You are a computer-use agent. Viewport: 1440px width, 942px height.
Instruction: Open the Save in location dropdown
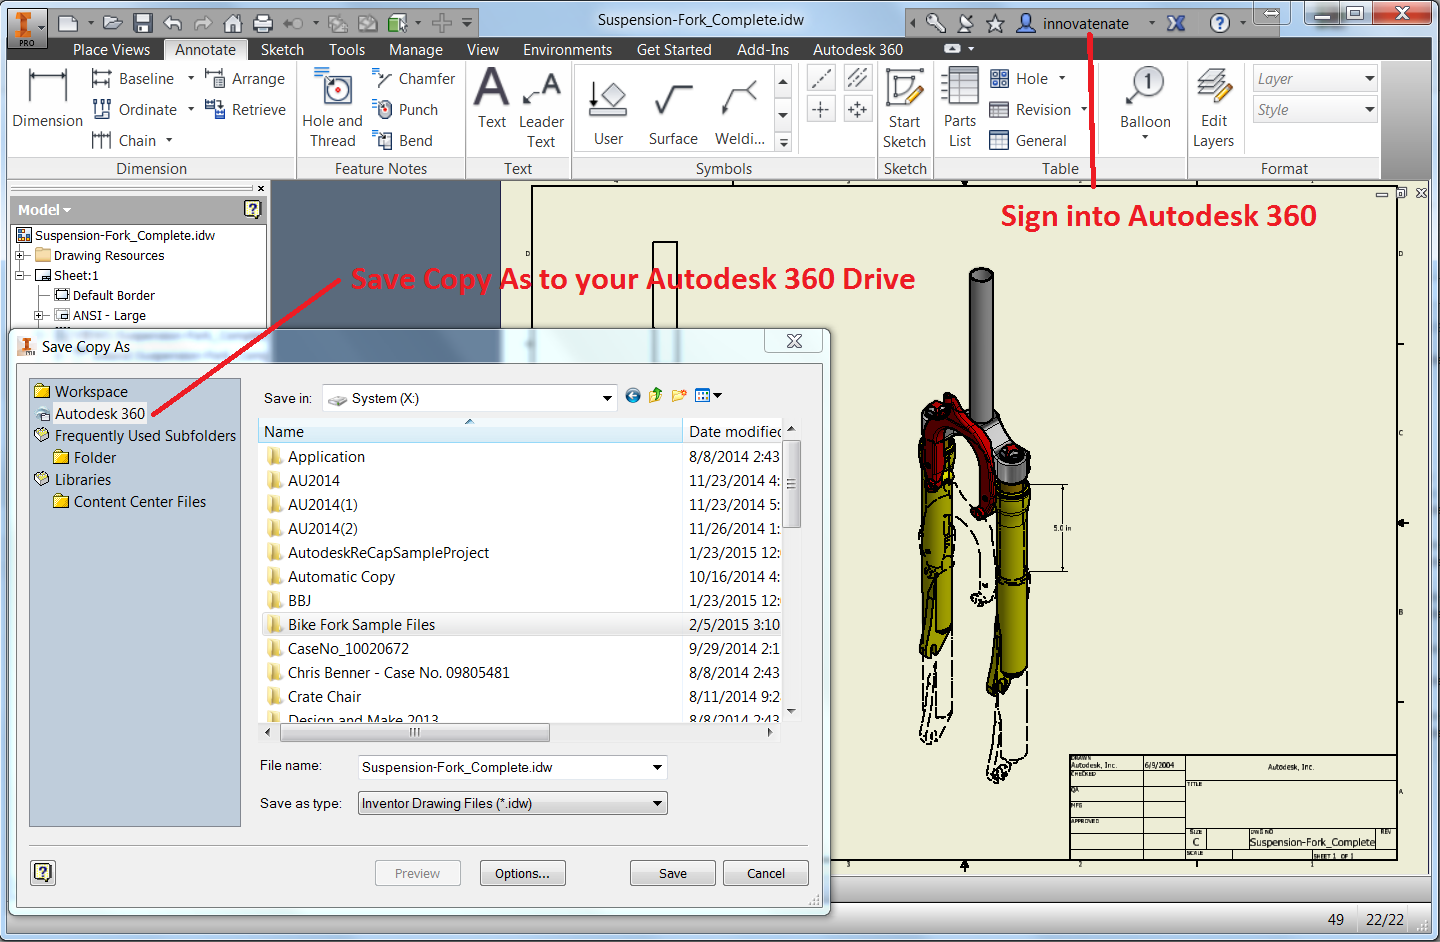(x=606, y=398)
